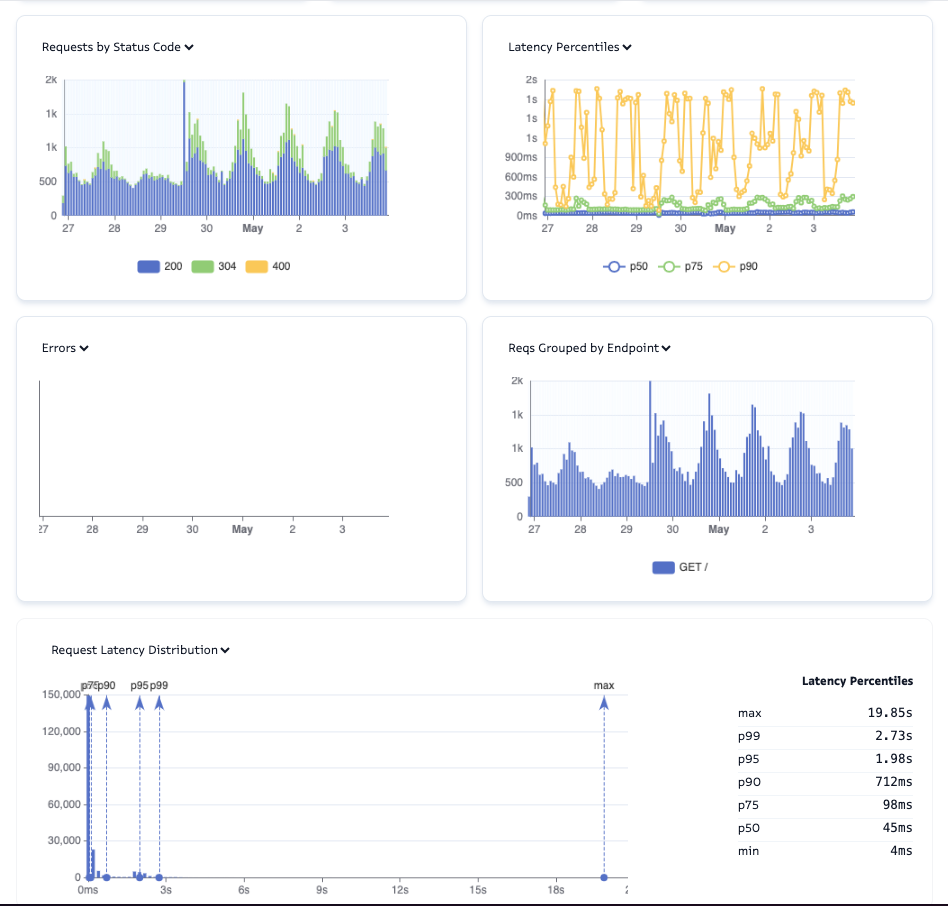Click the GET / legend swatch icon
Screen dimensions: 948x906
point(662,567)
